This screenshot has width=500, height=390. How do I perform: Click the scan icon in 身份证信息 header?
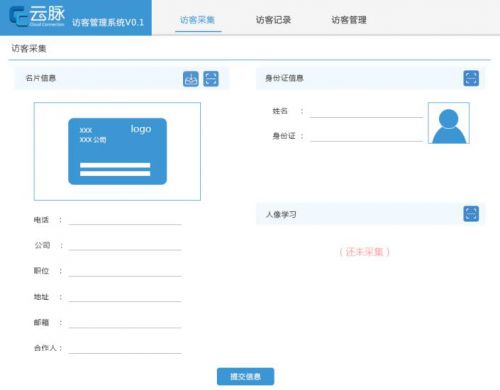[x=471, y=78]
